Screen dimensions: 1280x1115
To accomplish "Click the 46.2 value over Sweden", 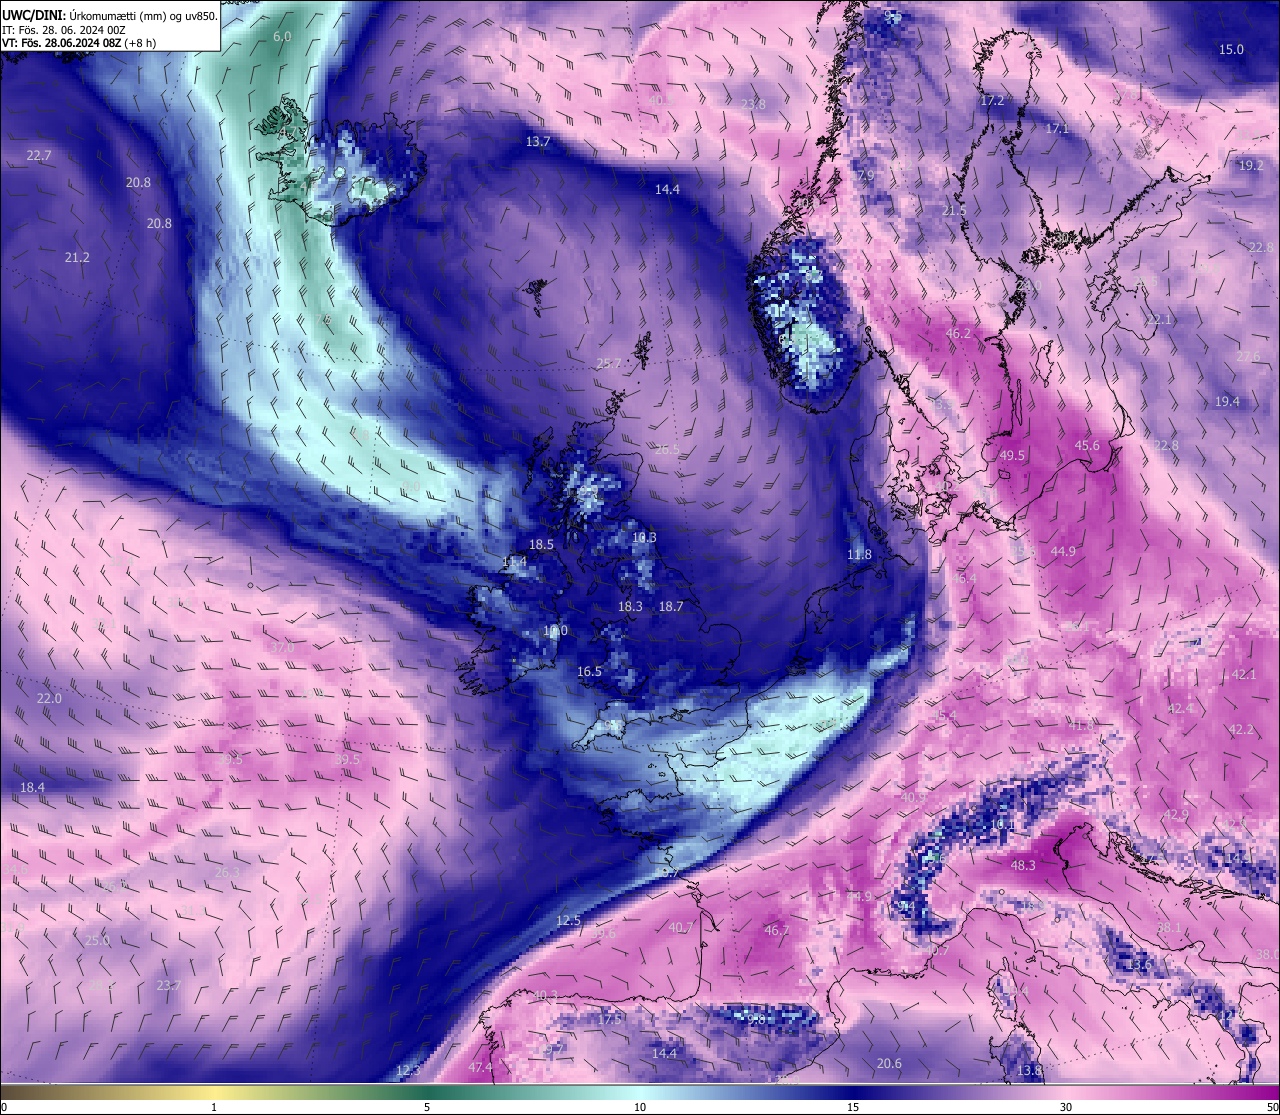I will pos(958,334).
